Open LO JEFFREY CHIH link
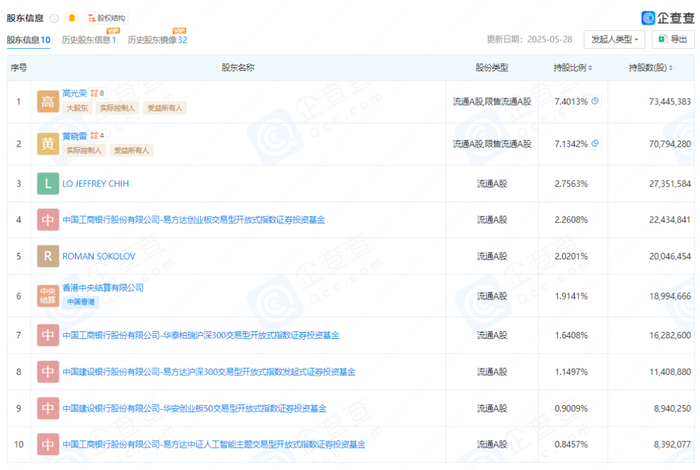The width and height of the screenshot is (700, 470). [96, 184]
